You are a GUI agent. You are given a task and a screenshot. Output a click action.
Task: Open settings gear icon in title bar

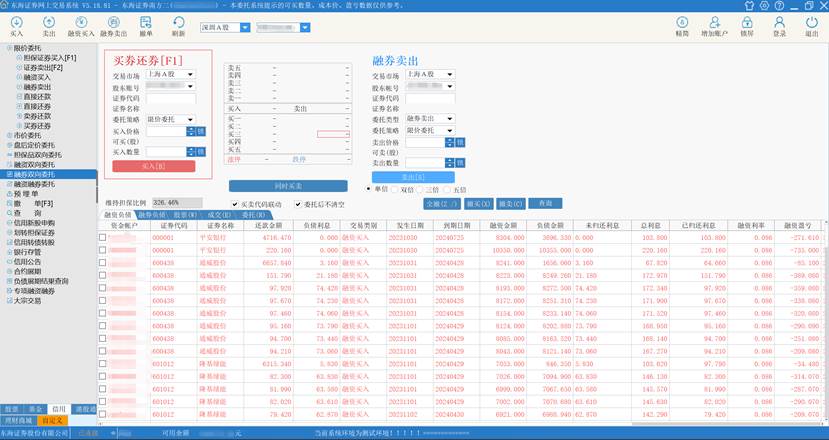(764, 5)
